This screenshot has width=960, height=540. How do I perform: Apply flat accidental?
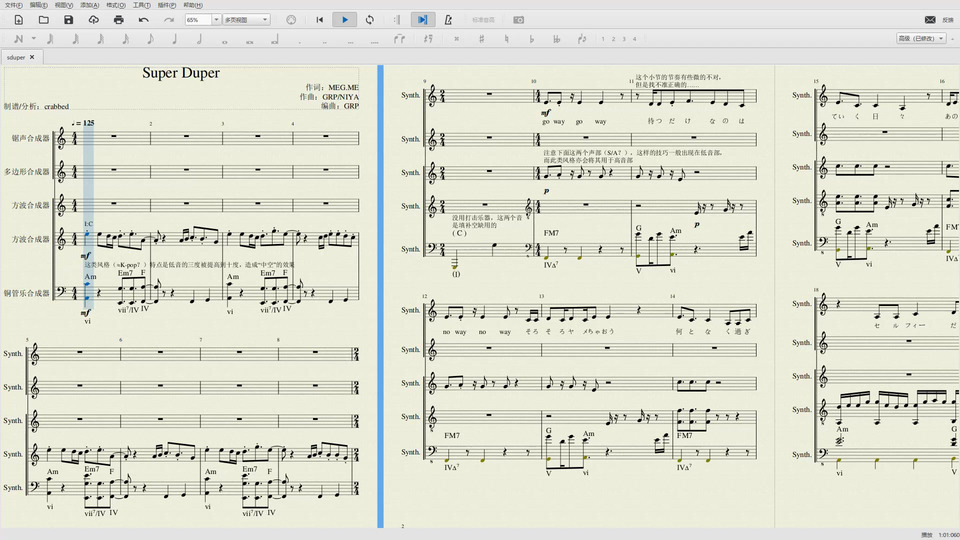click(531, 39)
